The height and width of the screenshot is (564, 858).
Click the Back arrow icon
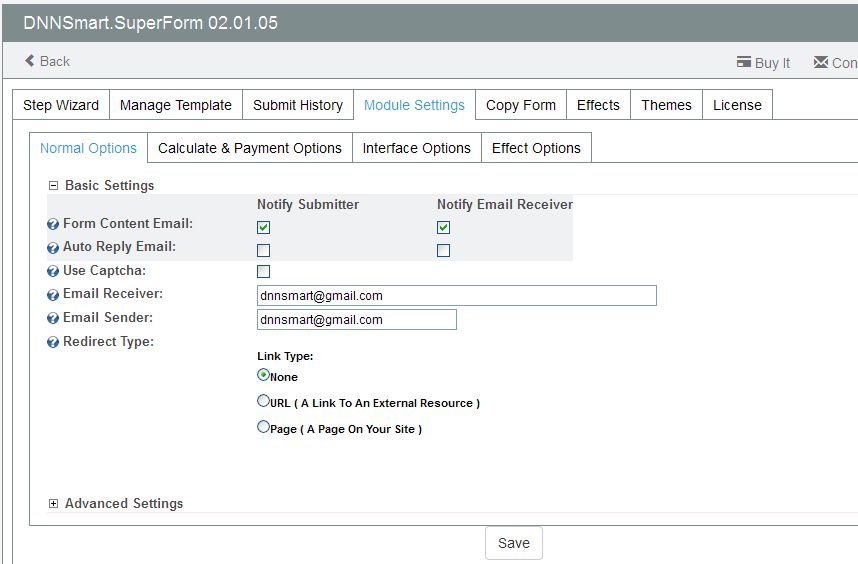click(x=30, y=61)
